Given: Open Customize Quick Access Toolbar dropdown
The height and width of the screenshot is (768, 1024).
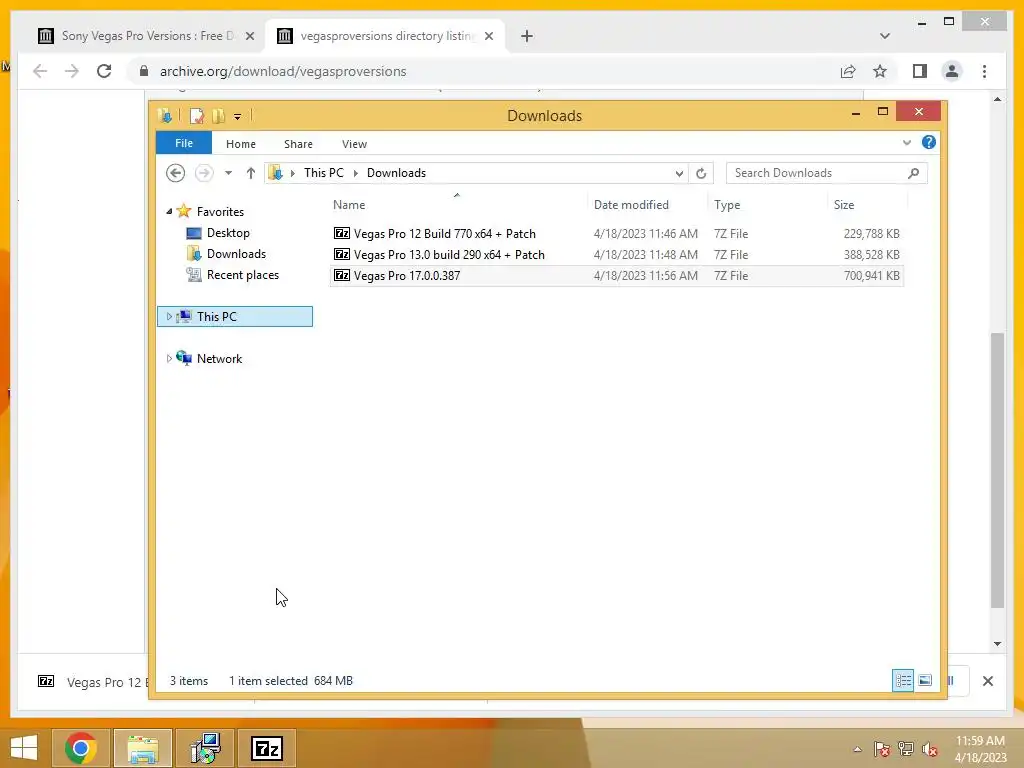Looking at the screenshot, I should pos(238,117).
